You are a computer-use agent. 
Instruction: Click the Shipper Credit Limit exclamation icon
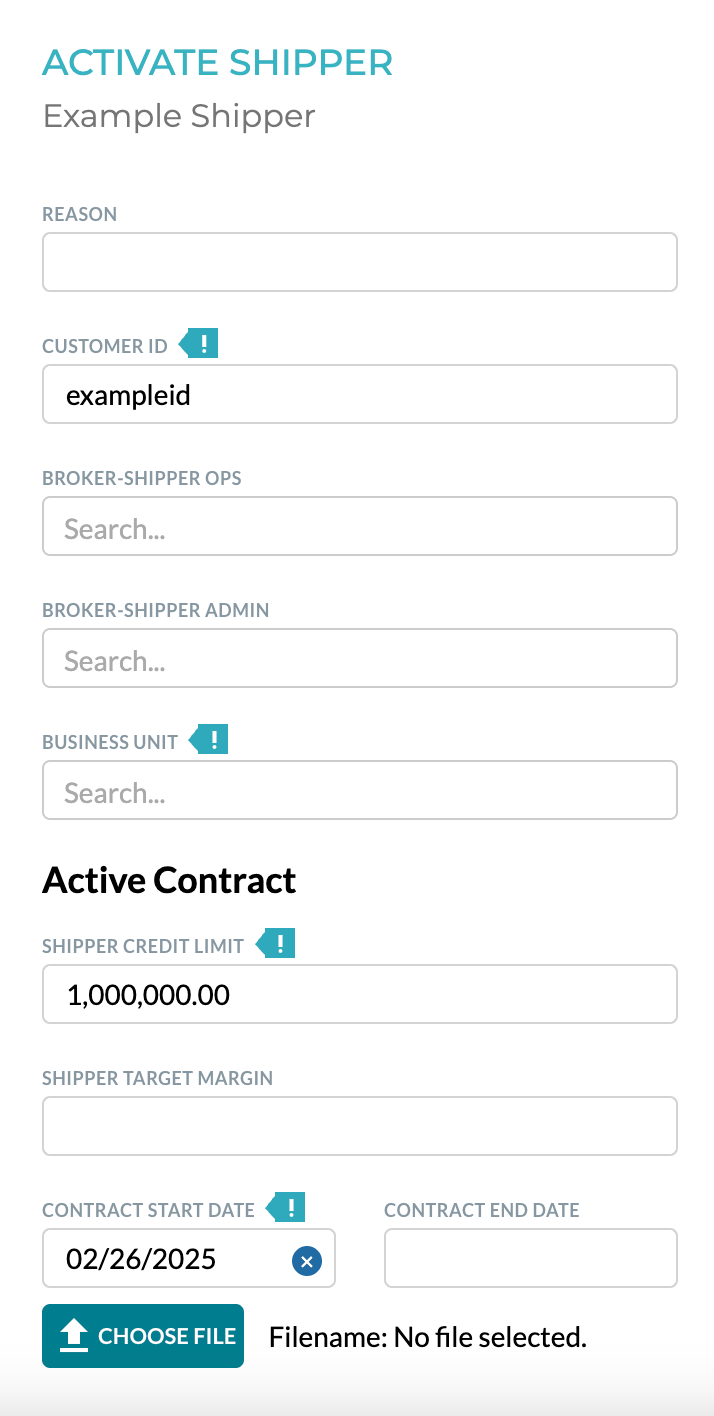[x=276, y=943]
